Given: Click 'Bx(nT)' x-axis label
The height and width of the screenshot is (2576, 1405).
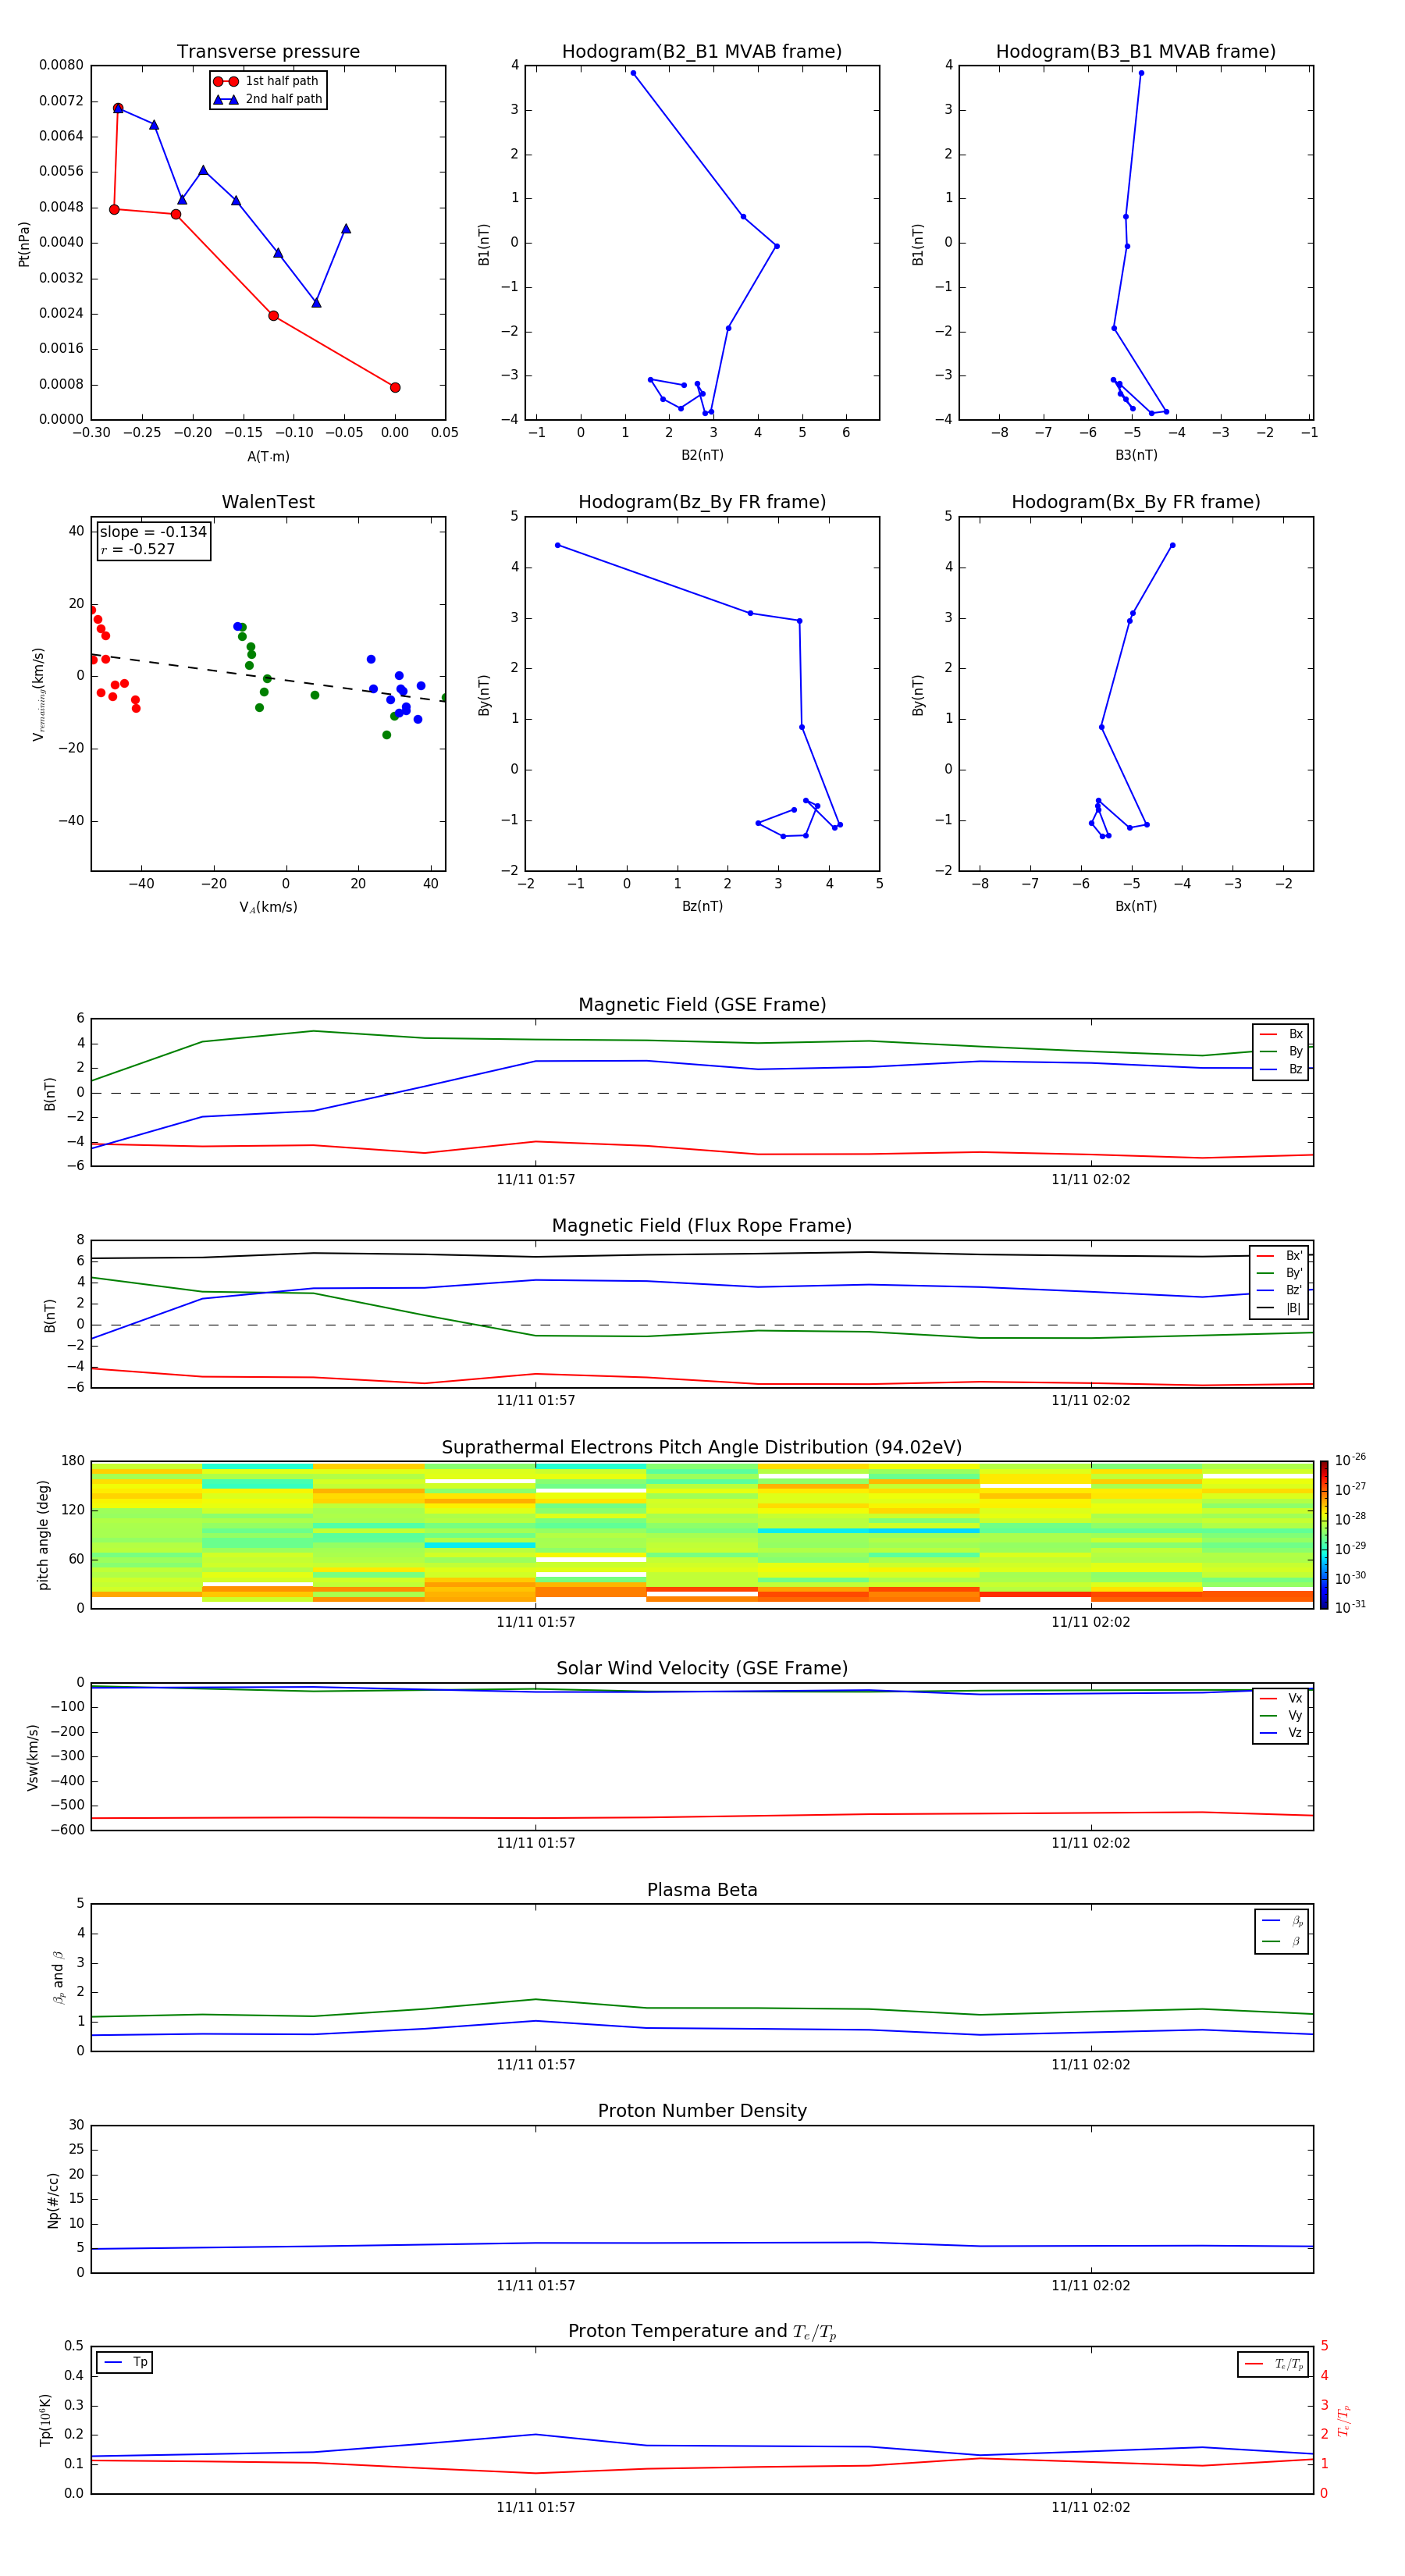Looking at the screenshot, I should [x=1136, y=906].
